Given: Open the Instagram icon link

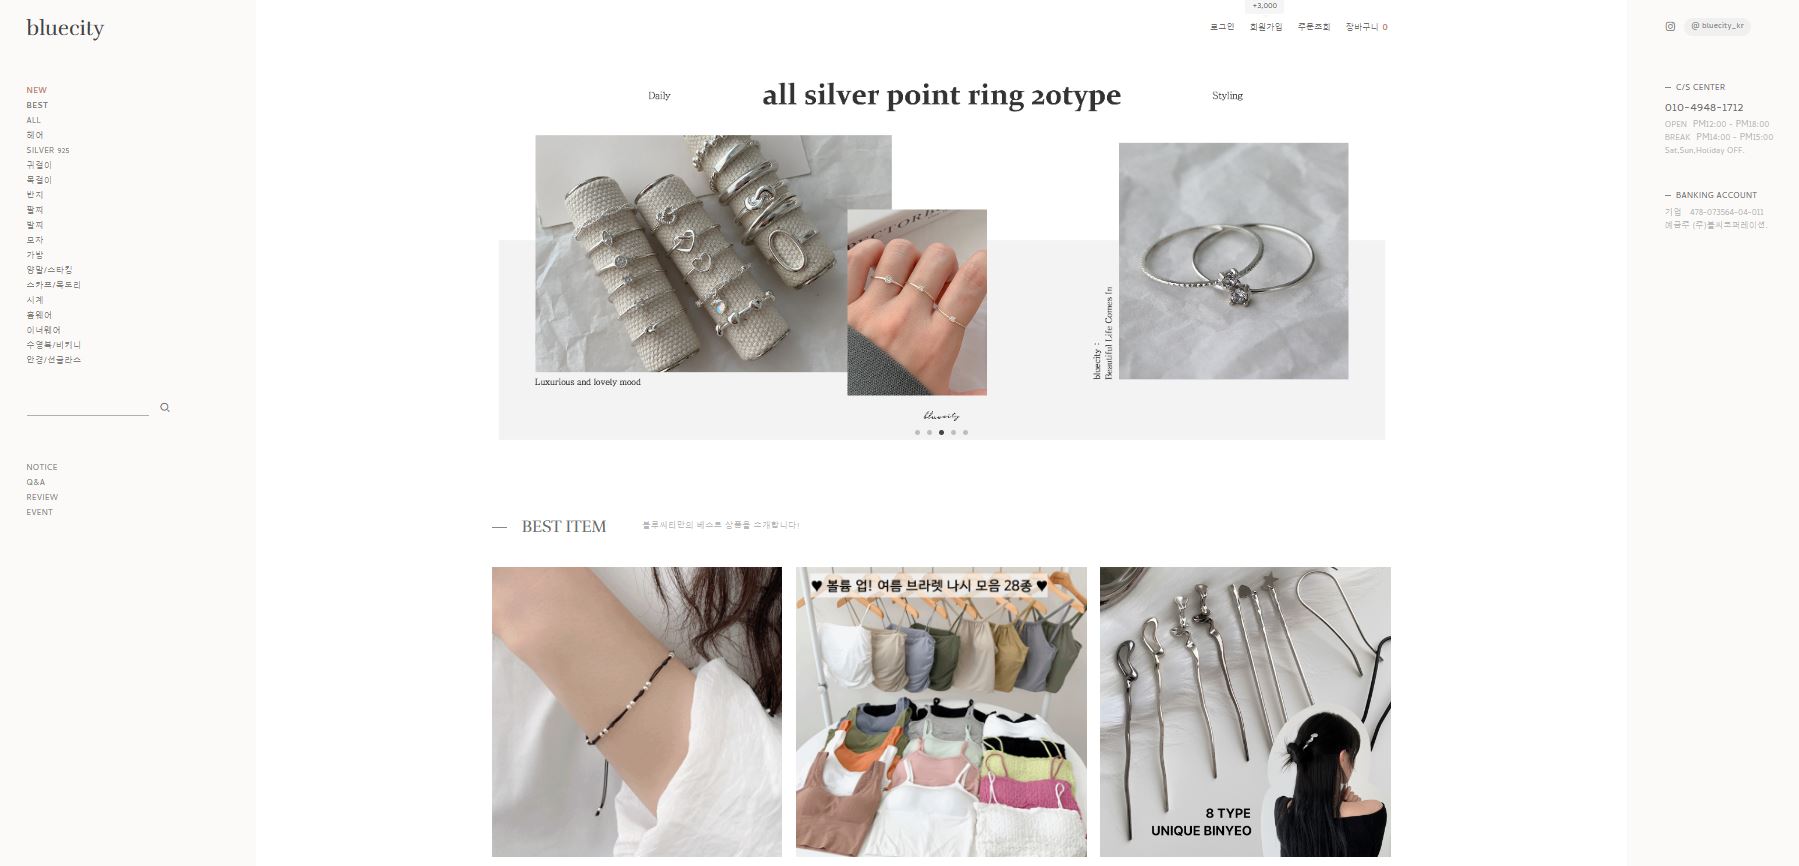Looking at the screenshot, I should [x=1670, y=27].
